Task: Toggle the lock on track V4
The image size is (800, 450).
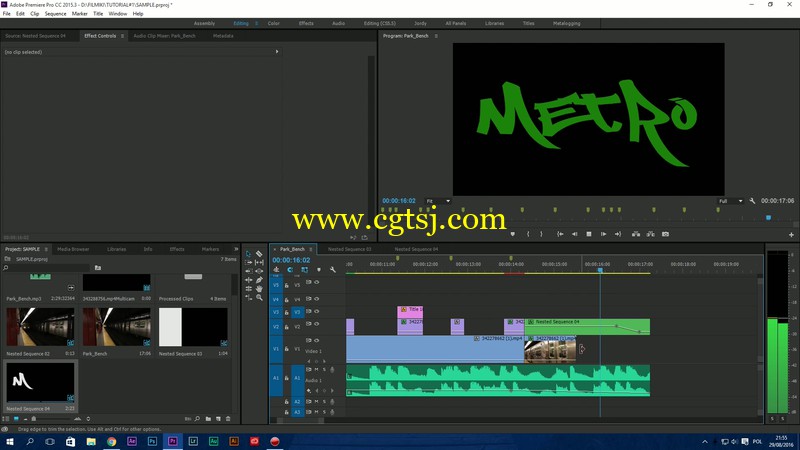Action: [287, 300]
